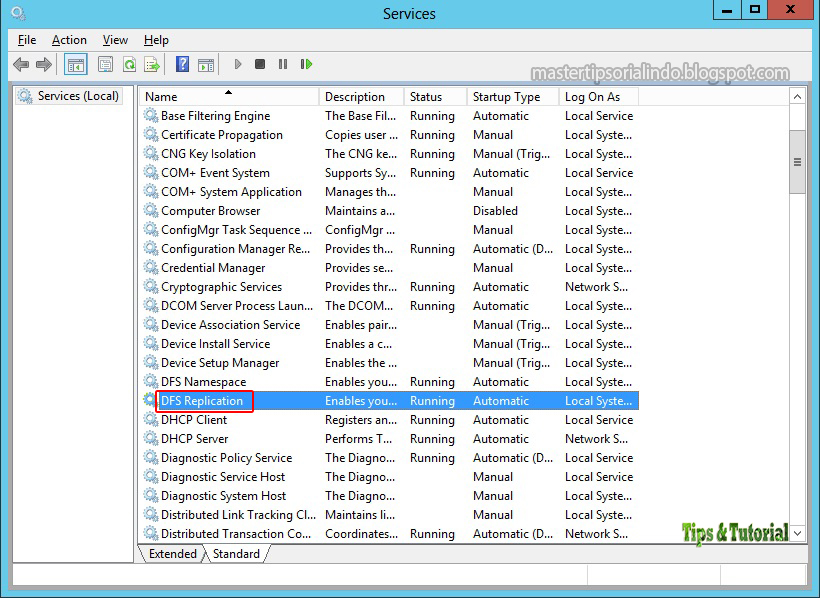
Task: Pause the service using the pause icon
Action: (283, 64)
